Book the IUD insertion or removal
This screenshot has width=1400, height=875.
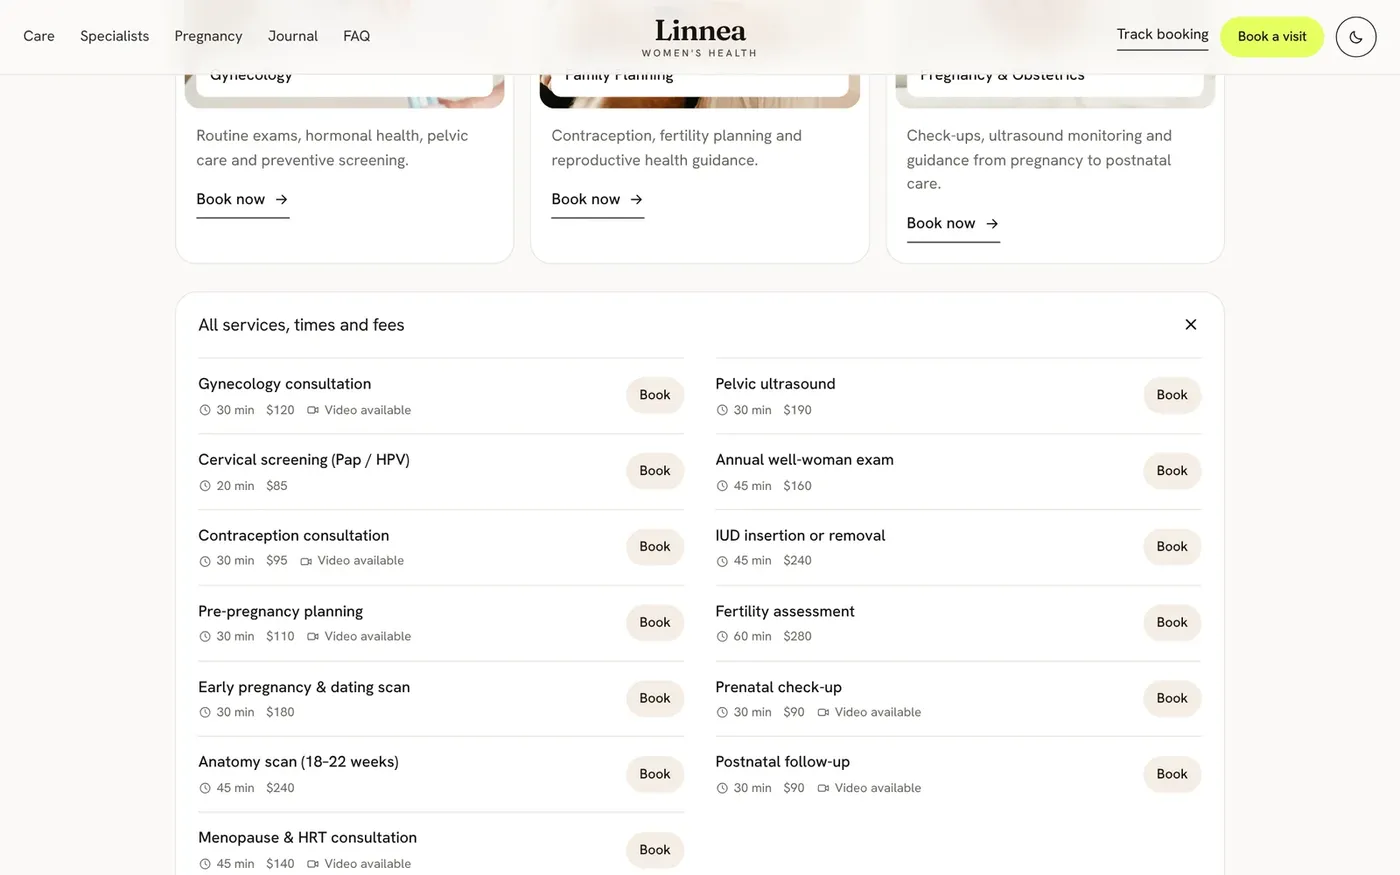point(1172,547)
